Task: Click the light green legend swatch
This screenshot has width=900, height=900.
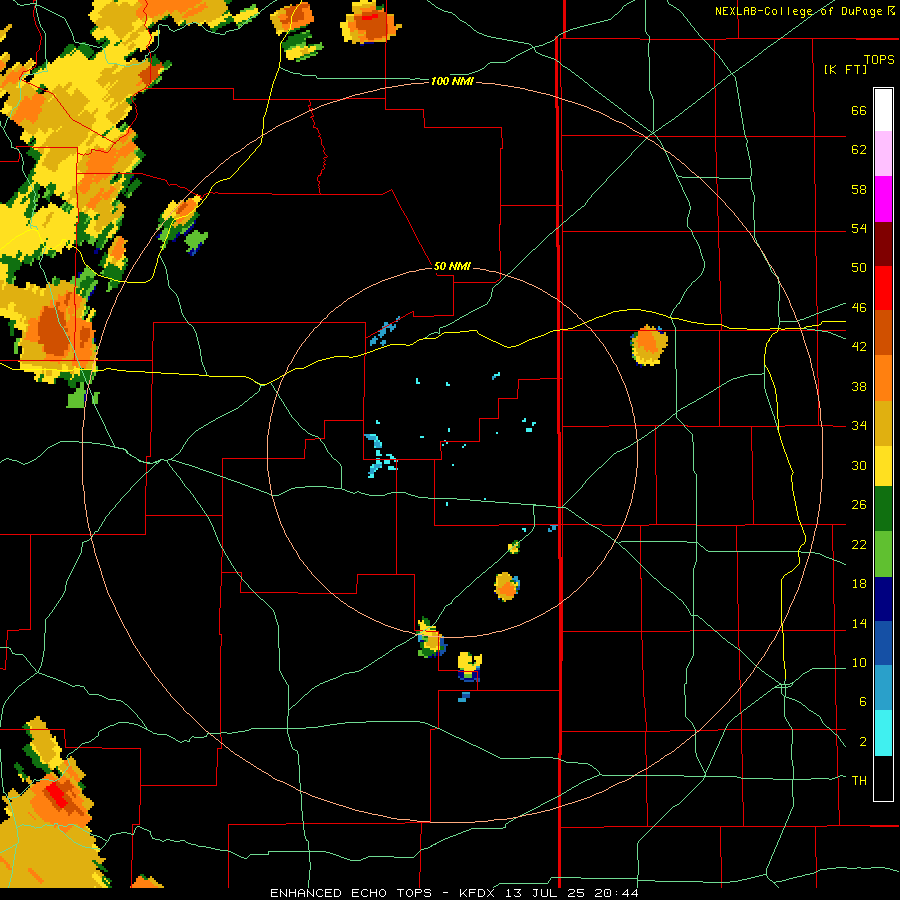Action: (x=883, y=554)
